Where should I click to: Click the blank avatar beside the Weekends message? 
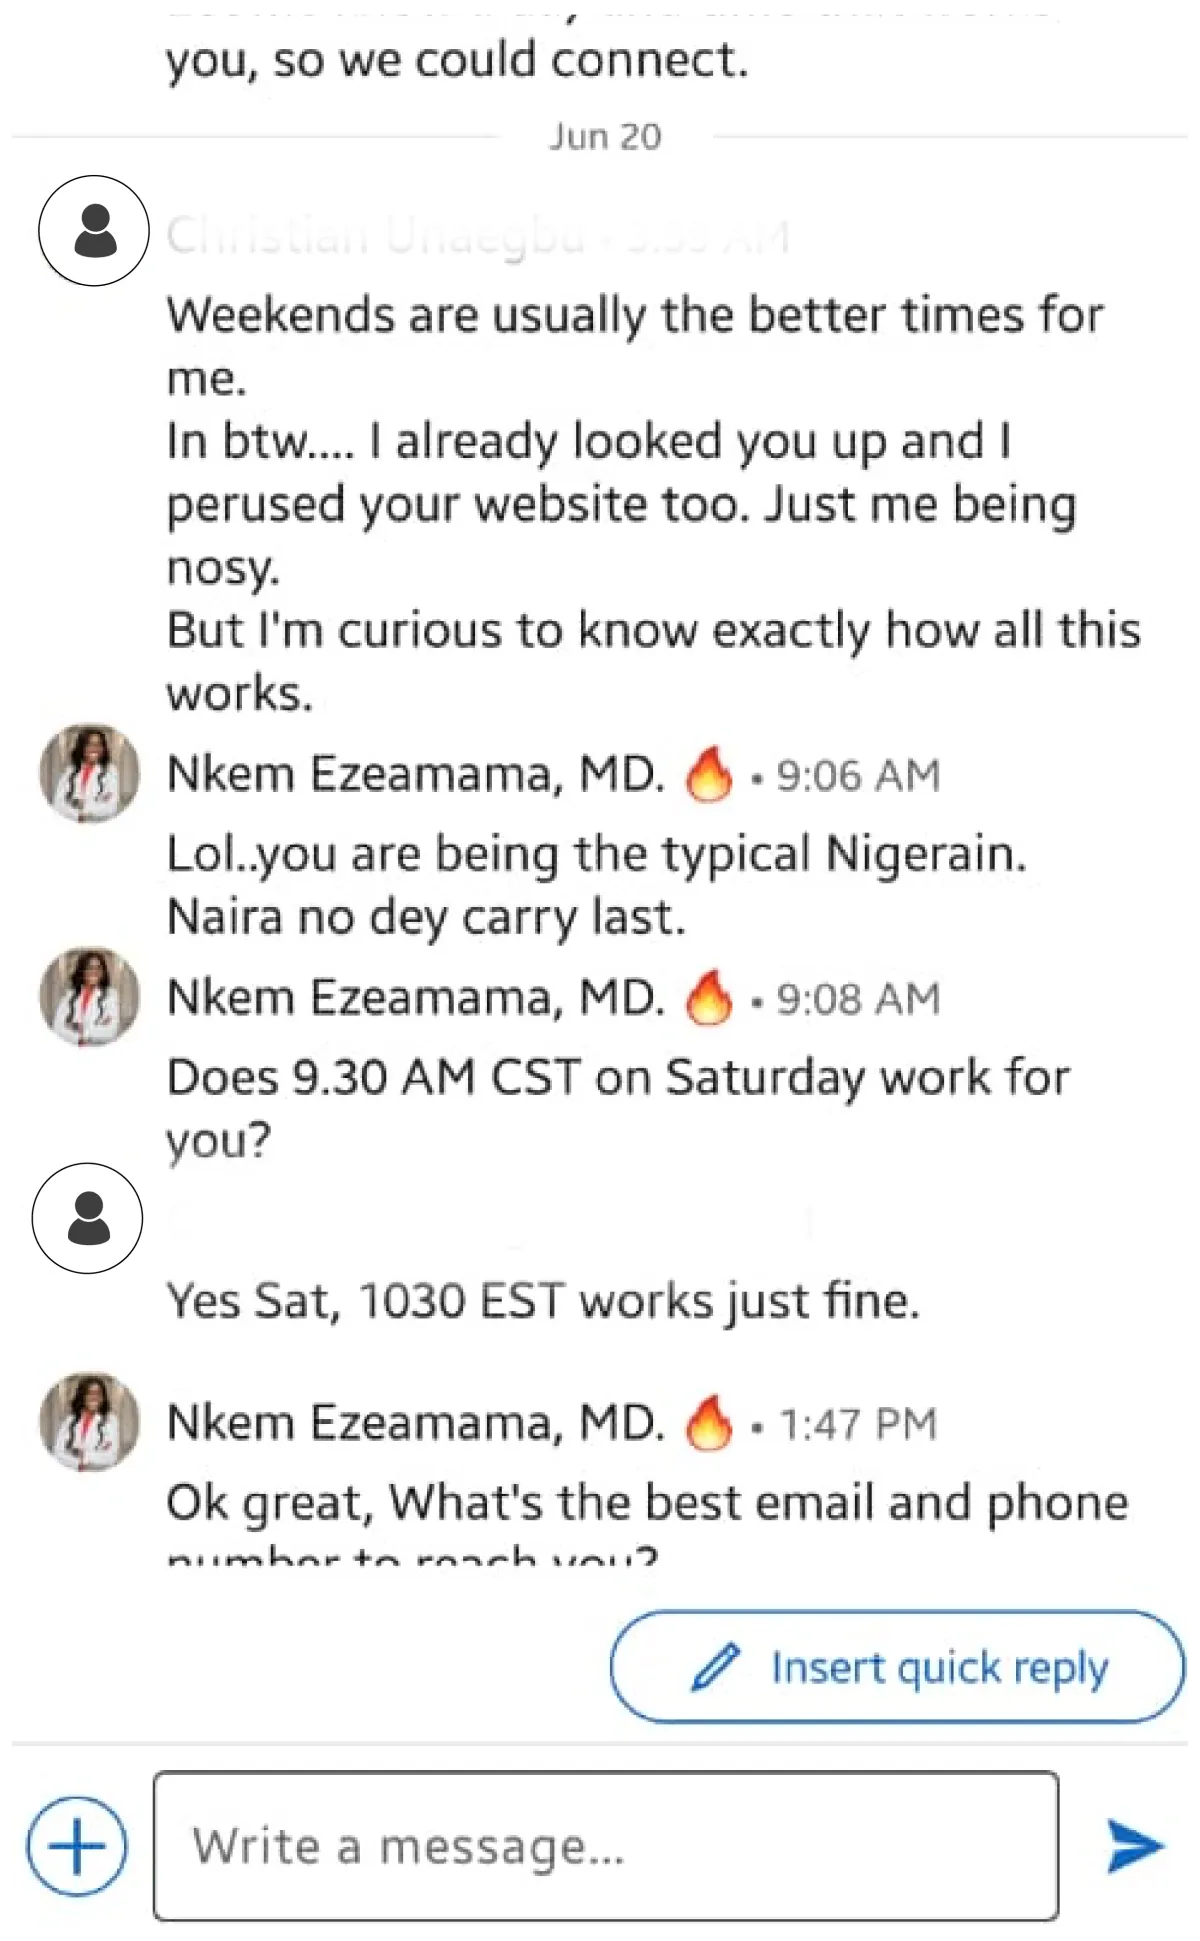pyautogui.click(x=94, y=231)
